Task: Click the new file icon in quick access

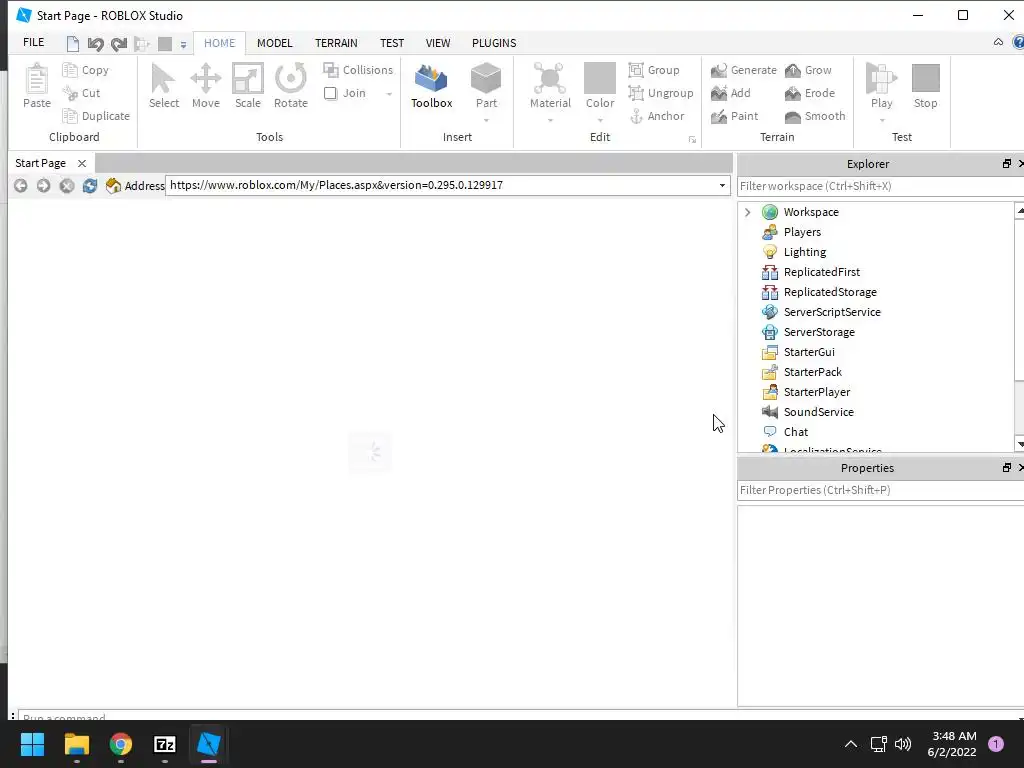Action: click(x=72, y=44)
